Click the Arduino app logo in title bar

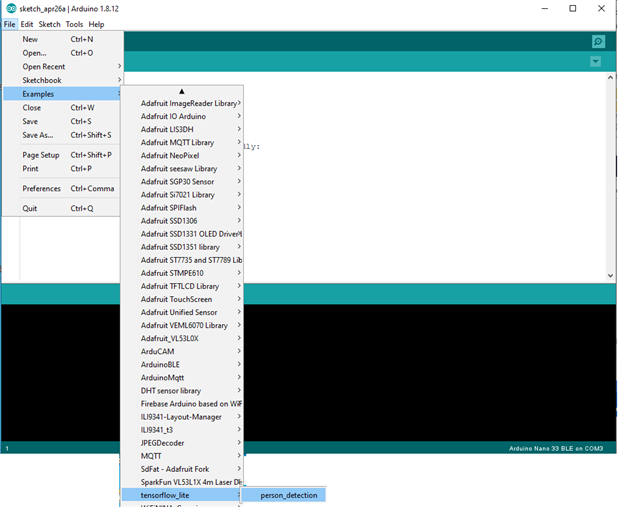click(x=11, y=8)
